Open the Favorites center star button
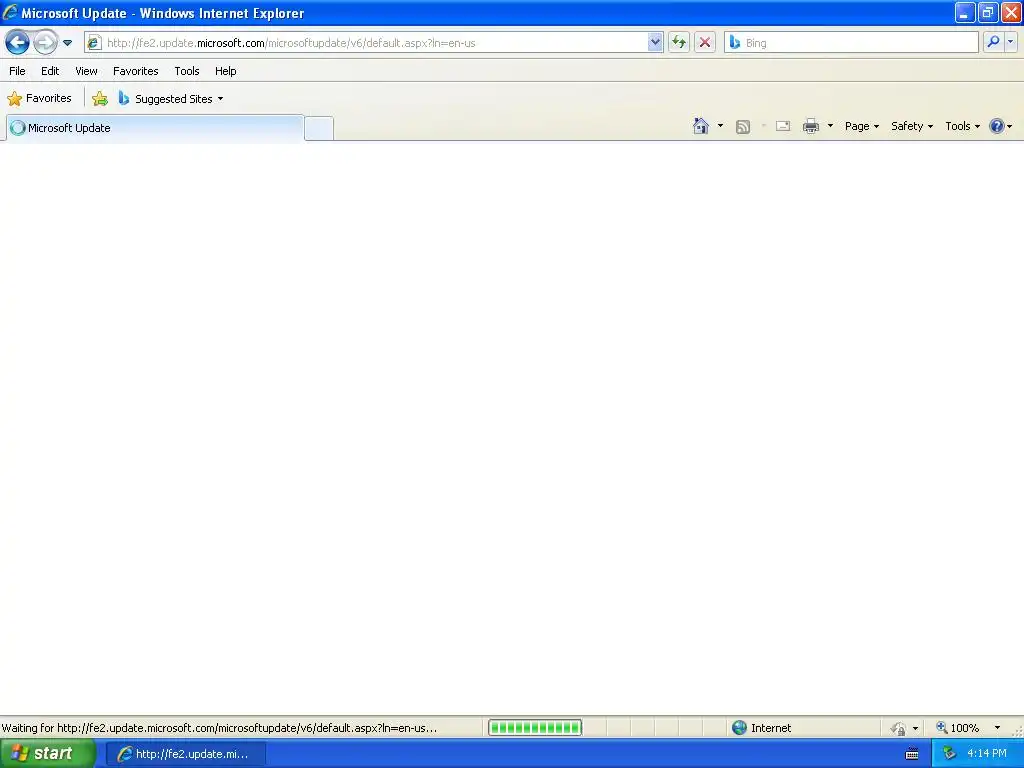This screenshot has height=768, width=1024. coord(39,99)
